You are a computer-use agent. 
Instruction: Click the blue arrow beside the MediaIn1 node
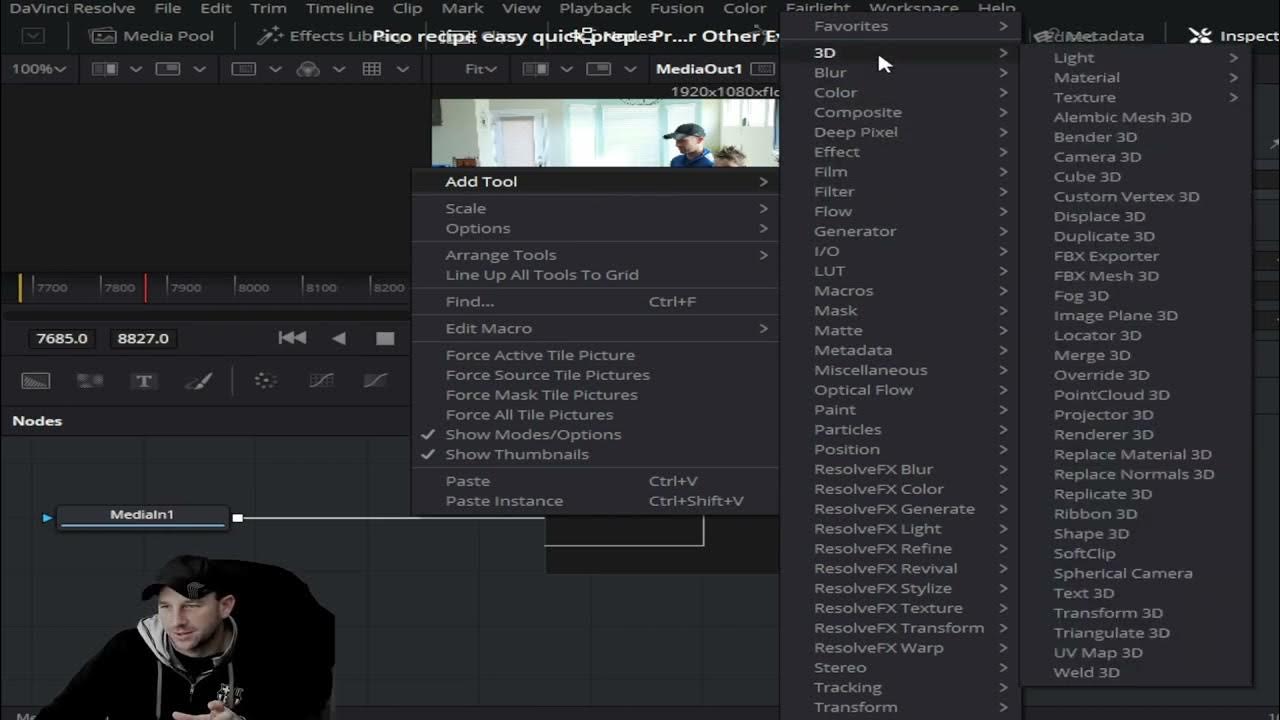coord(47,518)
